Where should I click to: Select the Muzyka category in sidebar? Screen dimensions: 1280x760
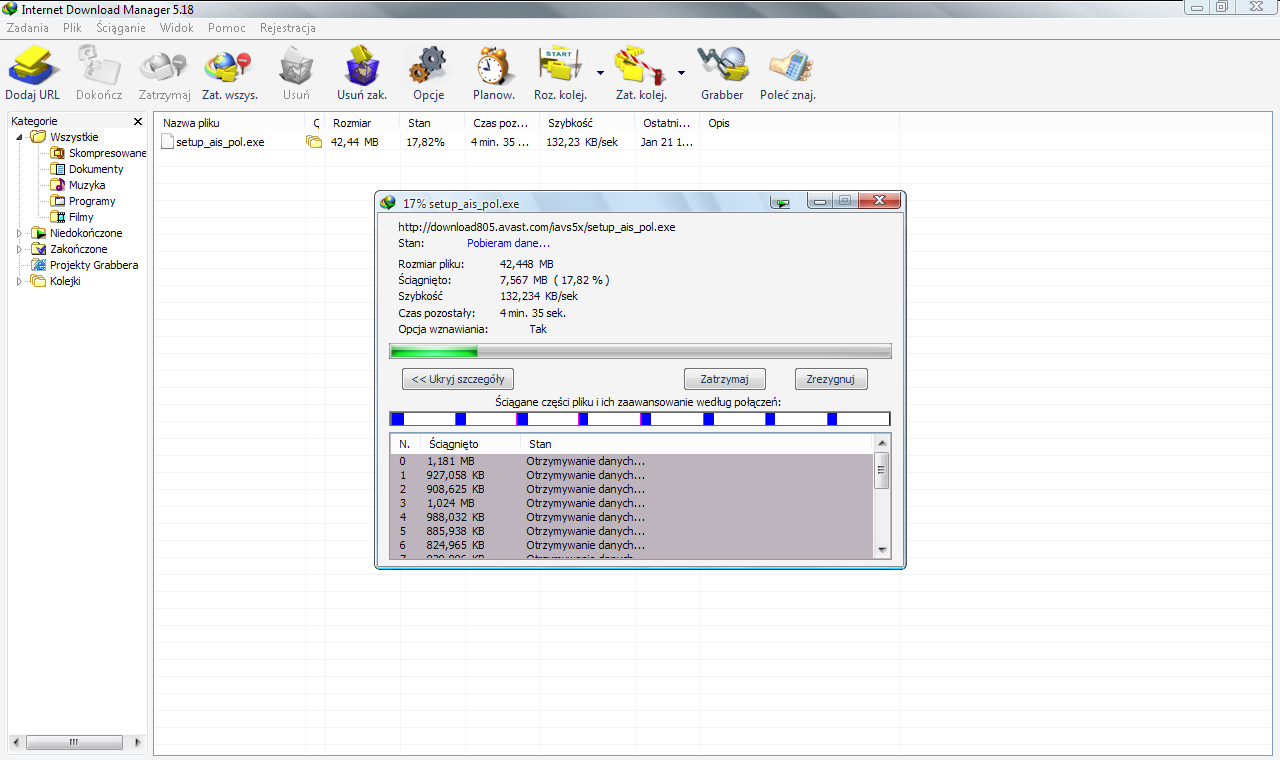tap(87, 185)
